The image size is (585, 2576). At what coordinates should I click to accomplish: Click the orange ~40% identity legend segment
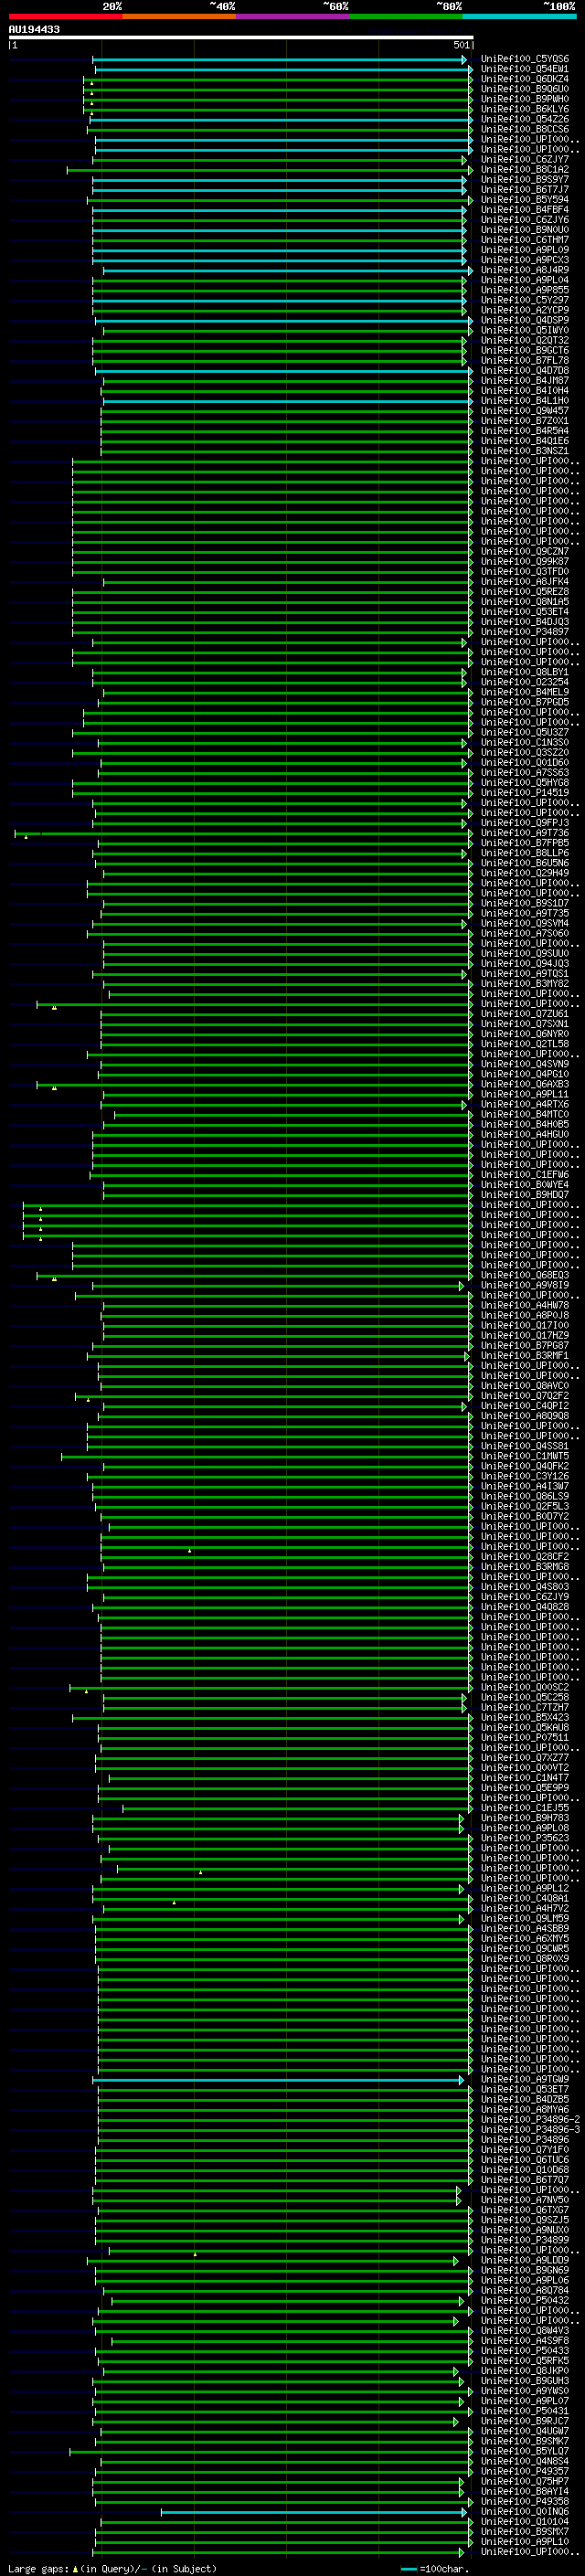[179, 16]
